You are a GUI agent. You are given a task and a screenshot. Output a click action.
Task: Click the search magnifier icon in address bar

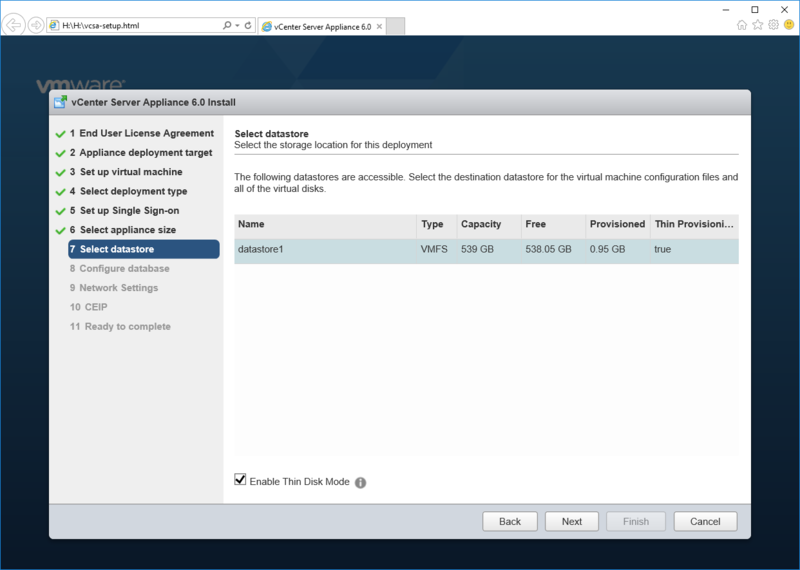(227, 25)
